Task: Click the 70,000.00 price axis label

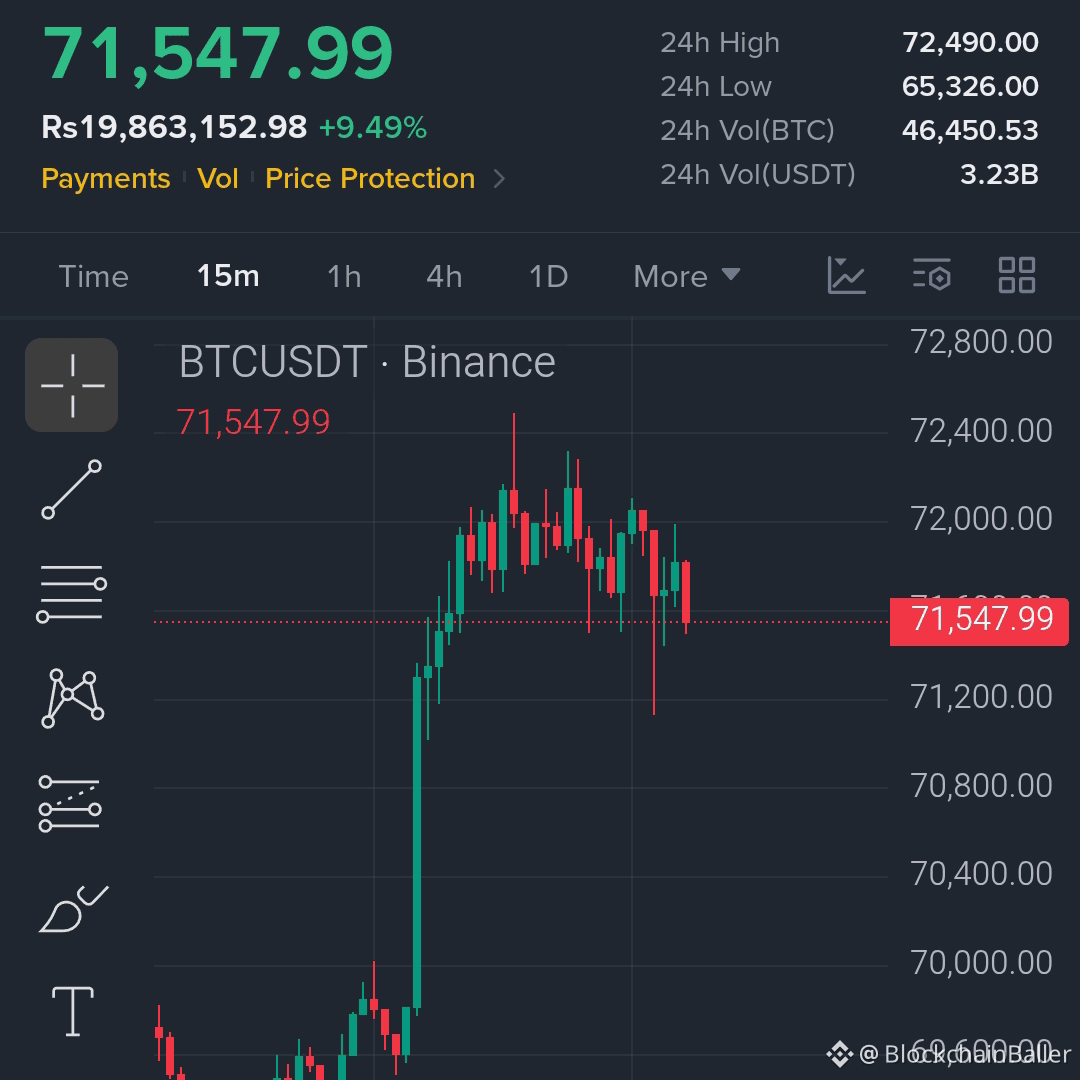Action: click(x=981, y=963)
